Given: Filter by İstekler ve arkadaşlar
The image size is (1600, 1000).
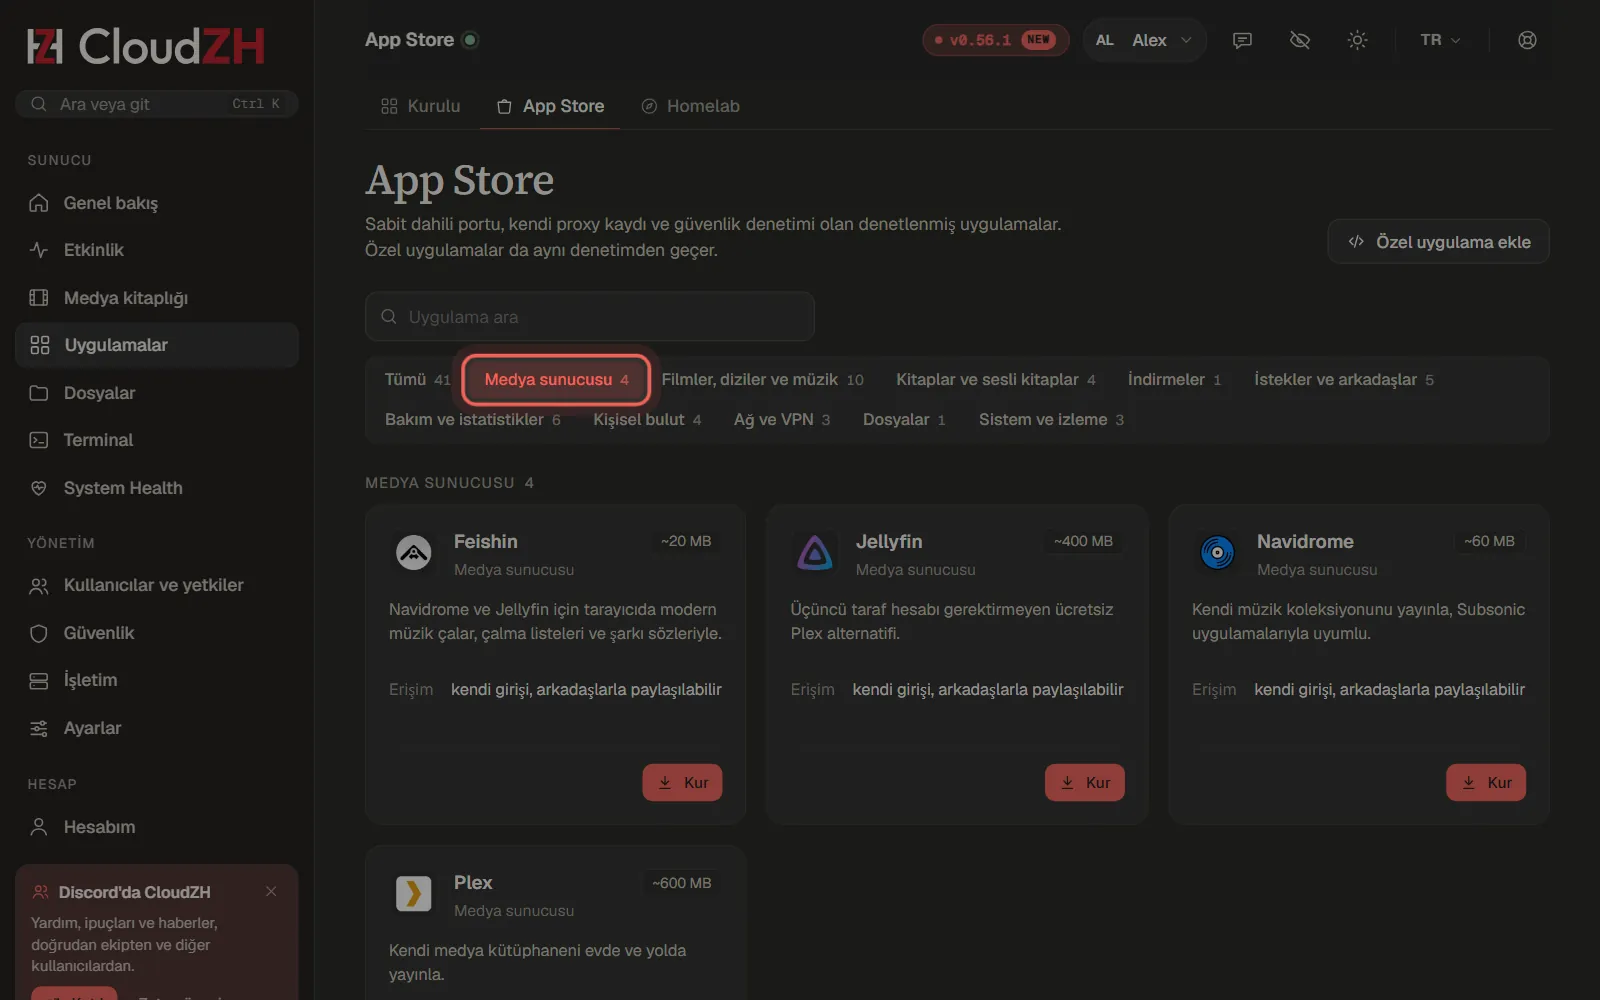Looking at the screenshot, I should click(x=1343, y=380).
